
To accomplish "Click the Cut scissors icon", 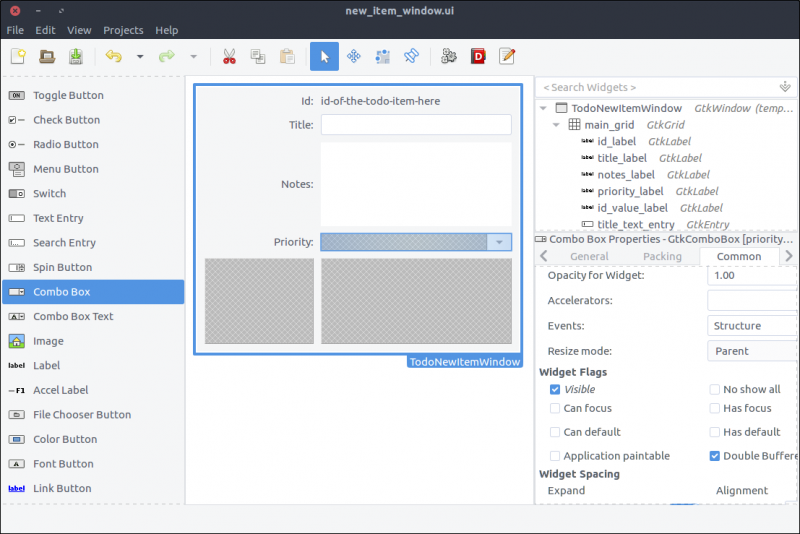I will 229,57.
